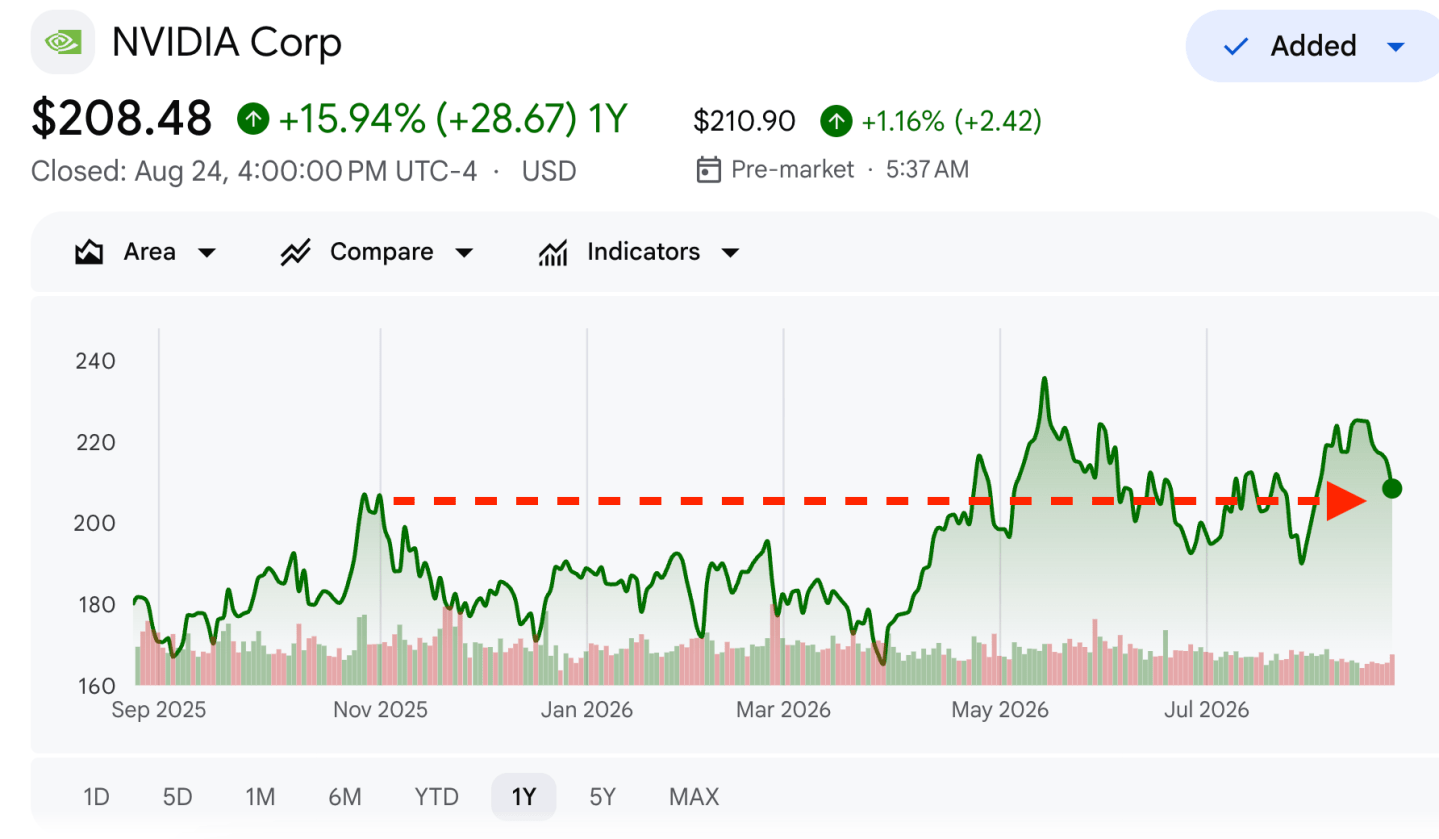
Task: Click the Pre-market calendar icon
Action: coord(708,170)
